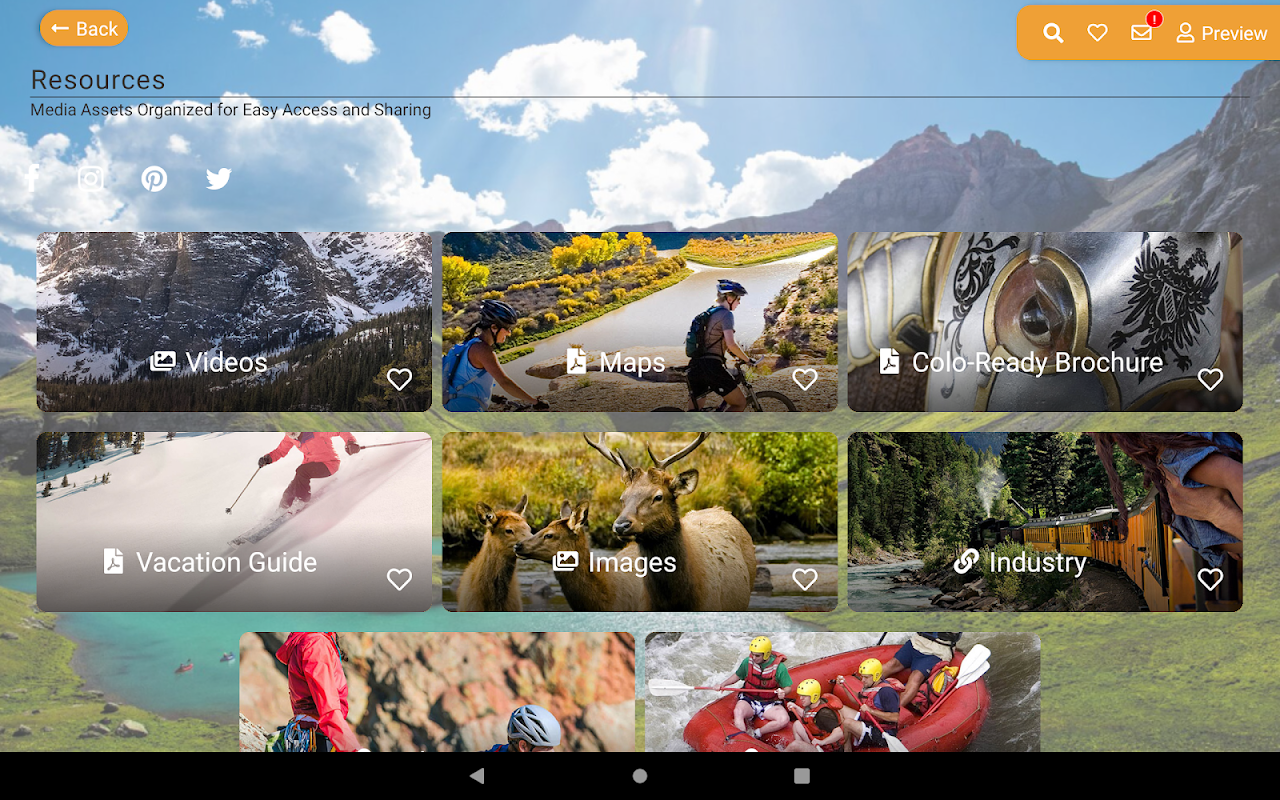Click the 'Media Assets Organized' subtitle text

(x=231, y=110)
